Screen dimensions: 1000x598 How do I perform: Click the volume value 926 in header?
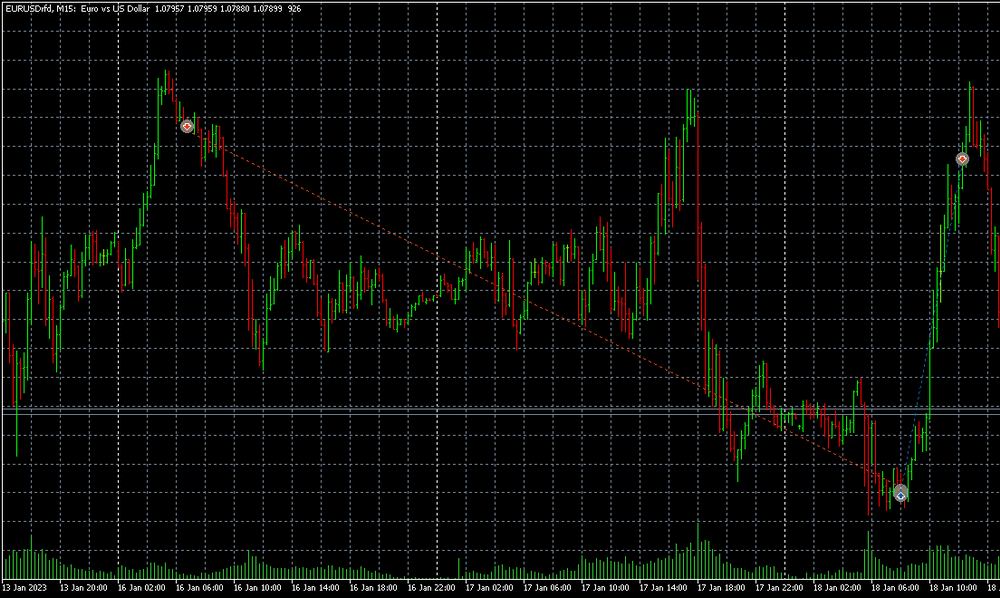click(294, 9)
